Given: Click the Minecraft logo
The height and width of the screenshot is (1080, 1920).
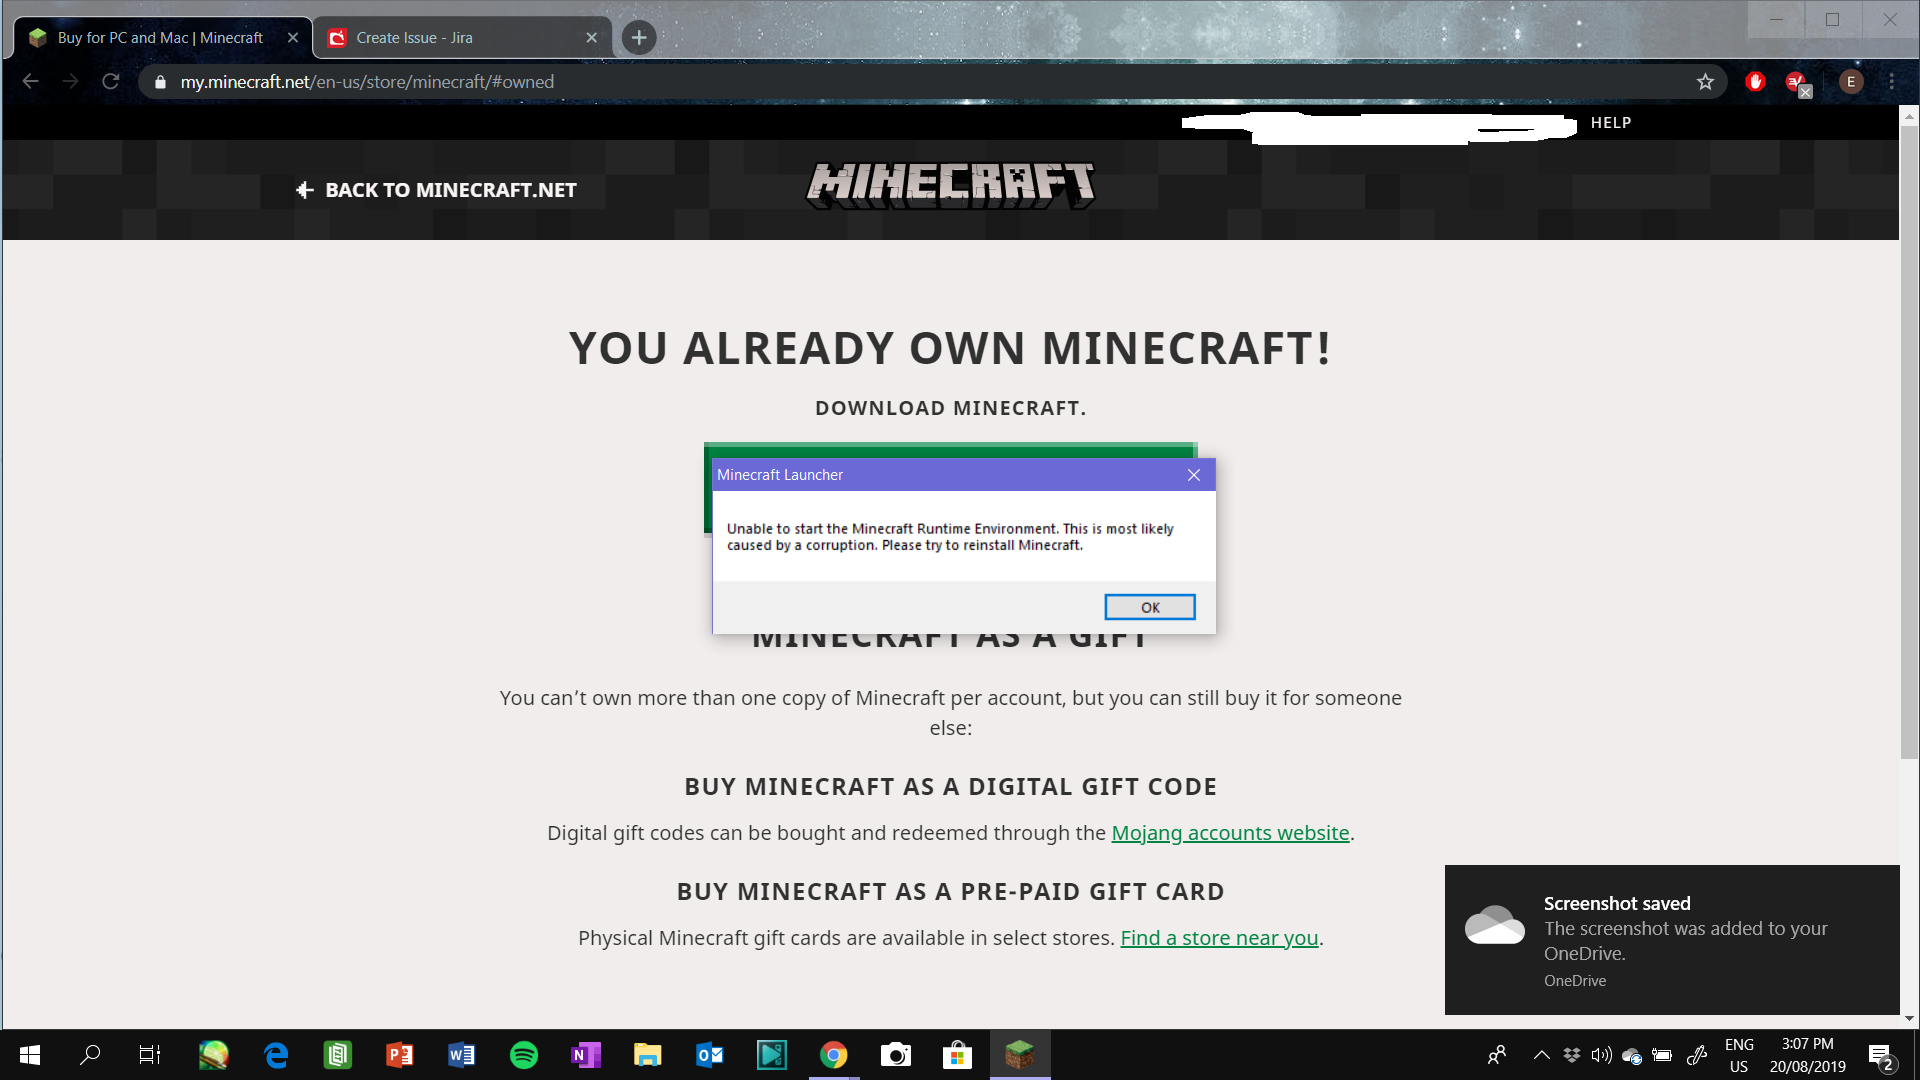Looking at the screenshot, I should click(950, 185).
